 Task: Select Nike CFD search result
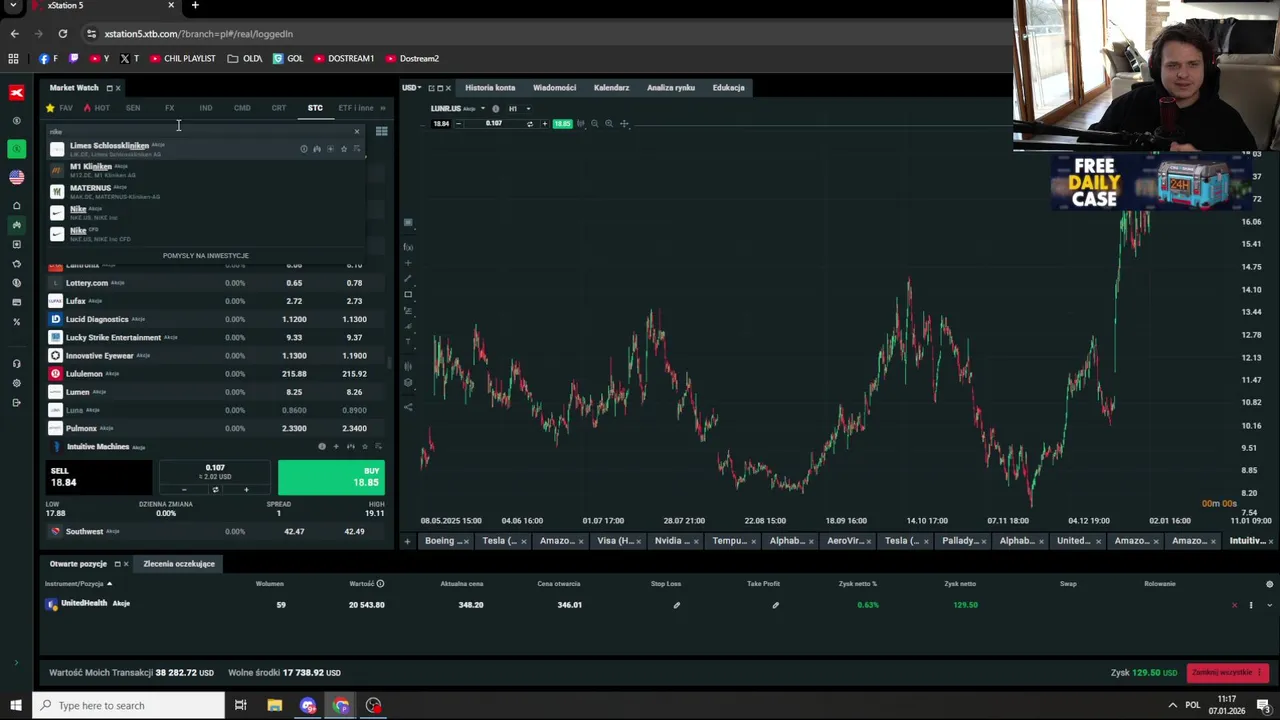[205, 233]
